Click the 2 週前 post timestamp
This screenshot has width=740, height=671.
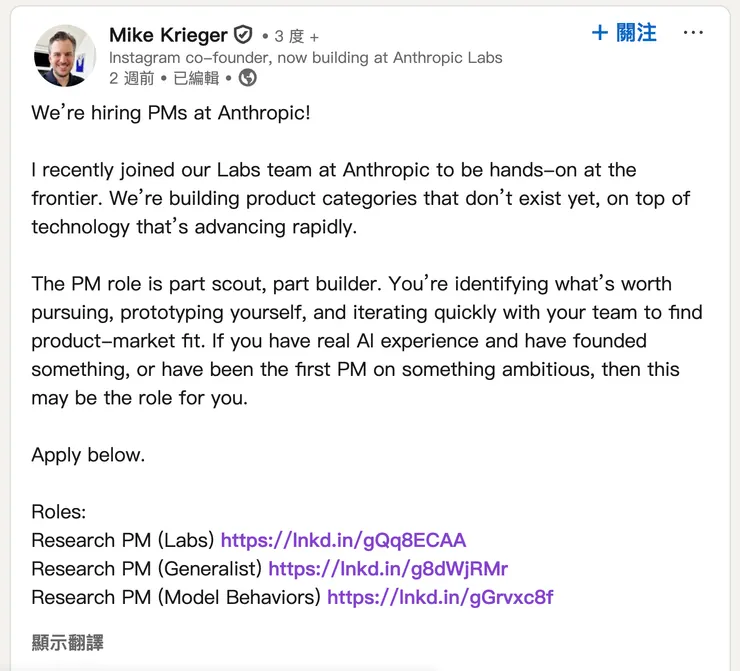[x=132, y=77]
